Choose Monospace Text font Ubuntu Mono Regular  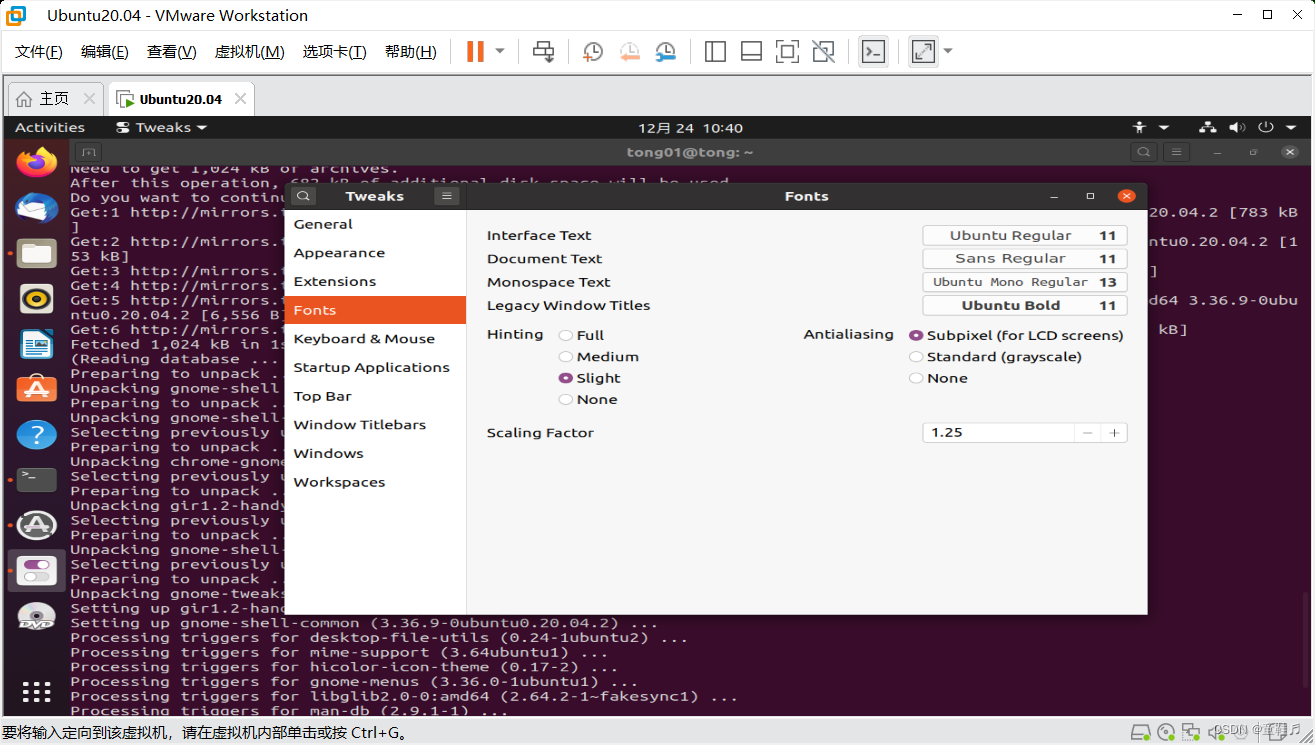1025,282
